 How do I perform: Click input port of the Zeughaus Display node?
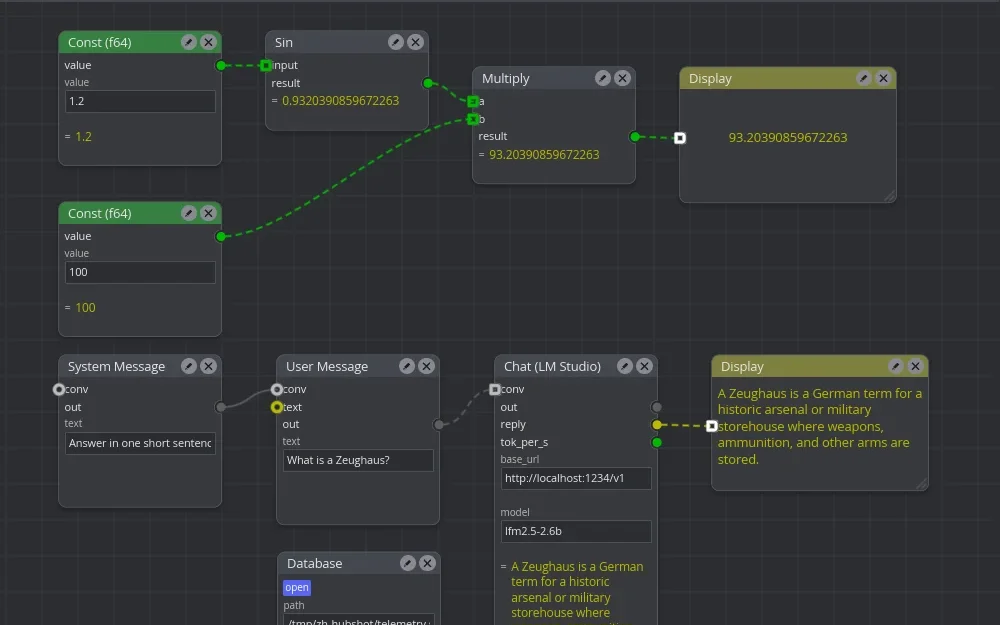click(712, 426)
